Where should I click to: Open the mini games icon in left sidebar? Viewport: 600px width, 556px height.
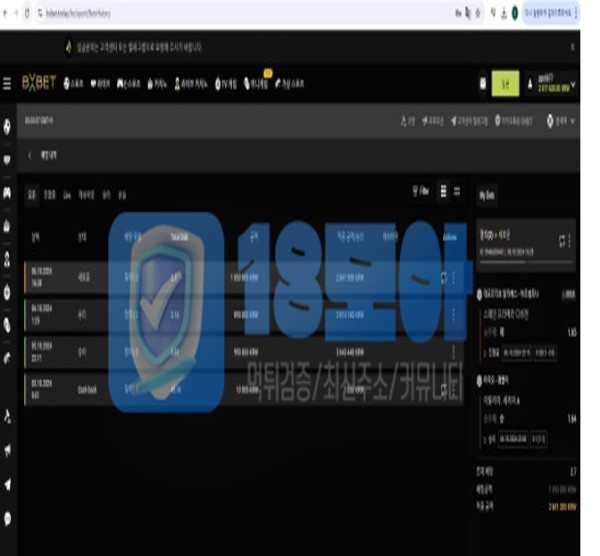pos(7,325)
